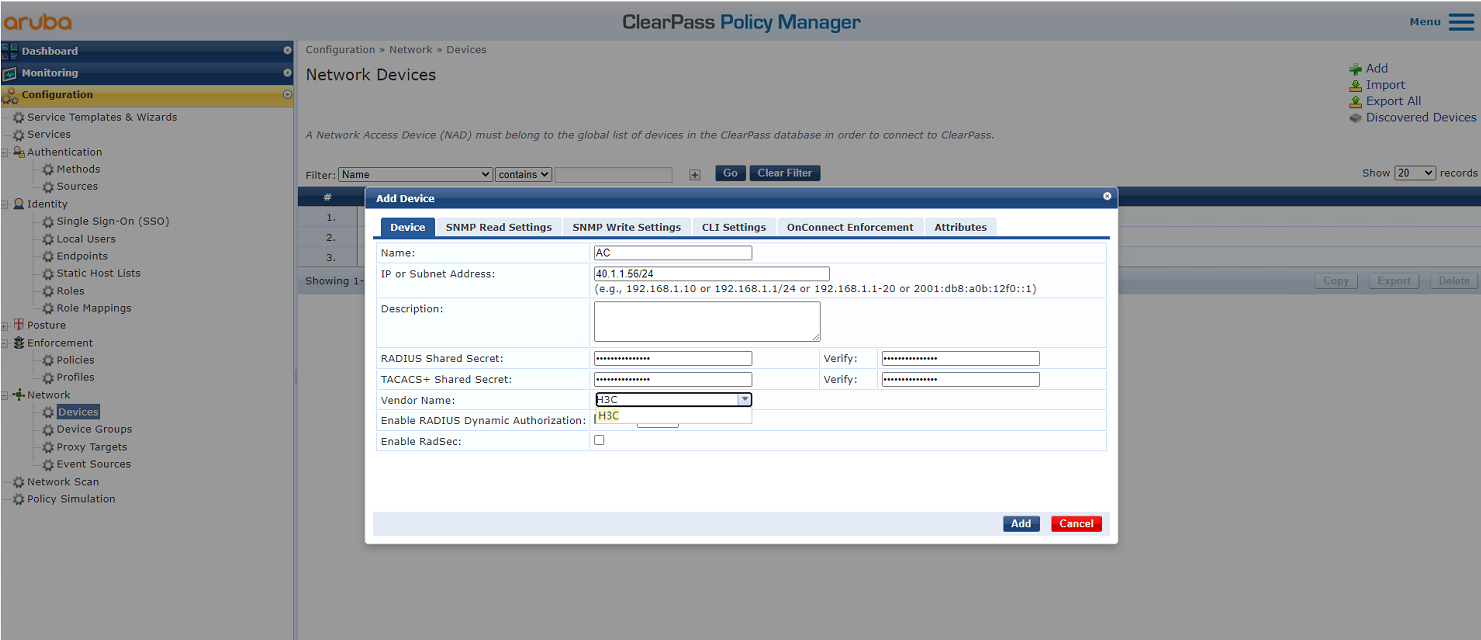The image size is (1481, 640).
Task: Open the enforcement Profiles tree item
Action: coord(76,377)
